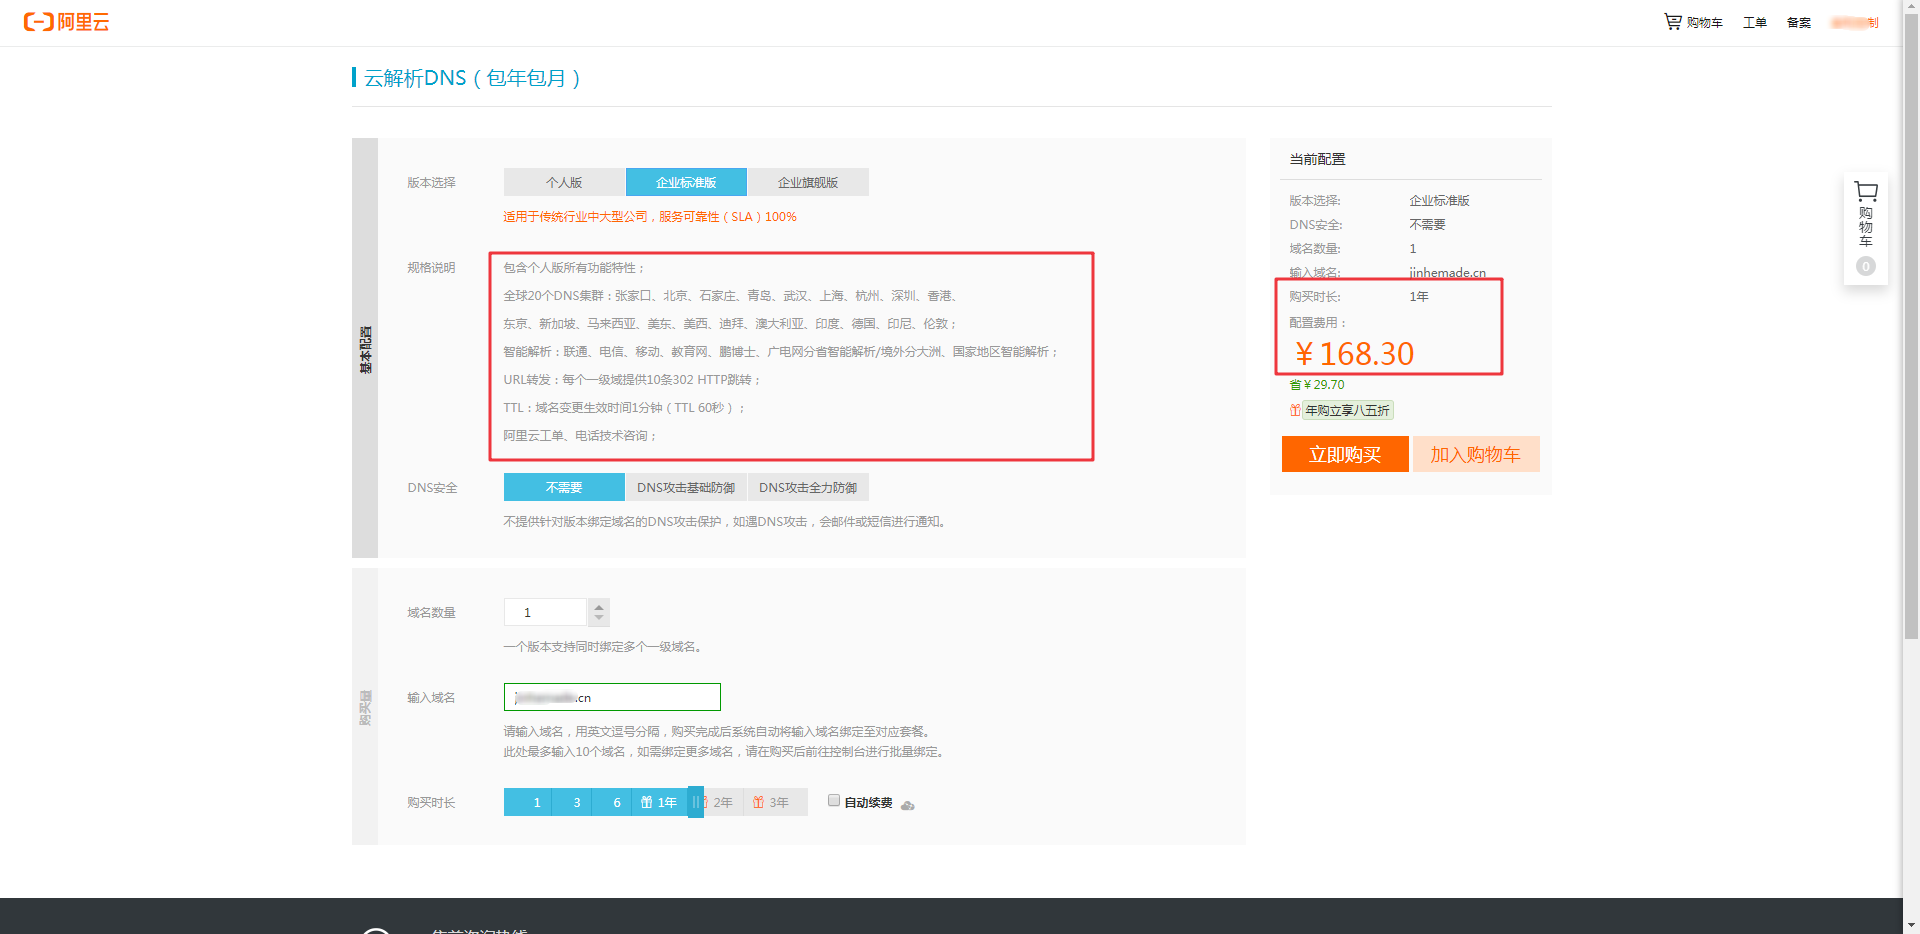The image size is (1920, 934).
Task: Choose DNS攻击基础防御 option
Action: pyautogui.click(x=686, y=487)
